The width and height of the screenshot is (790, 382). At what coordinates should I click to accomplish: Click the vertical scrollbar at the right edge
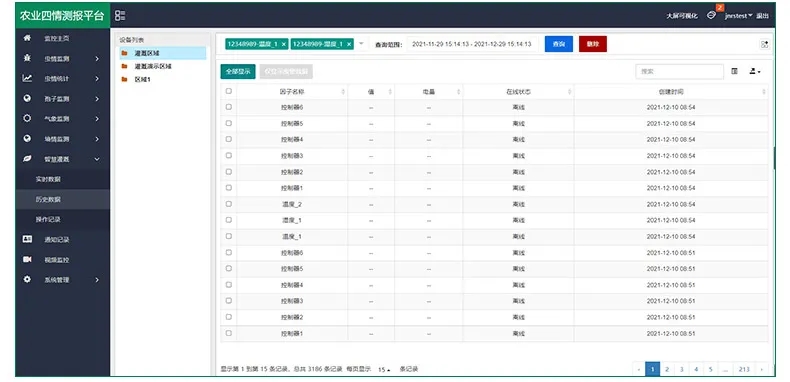point(774,158)
